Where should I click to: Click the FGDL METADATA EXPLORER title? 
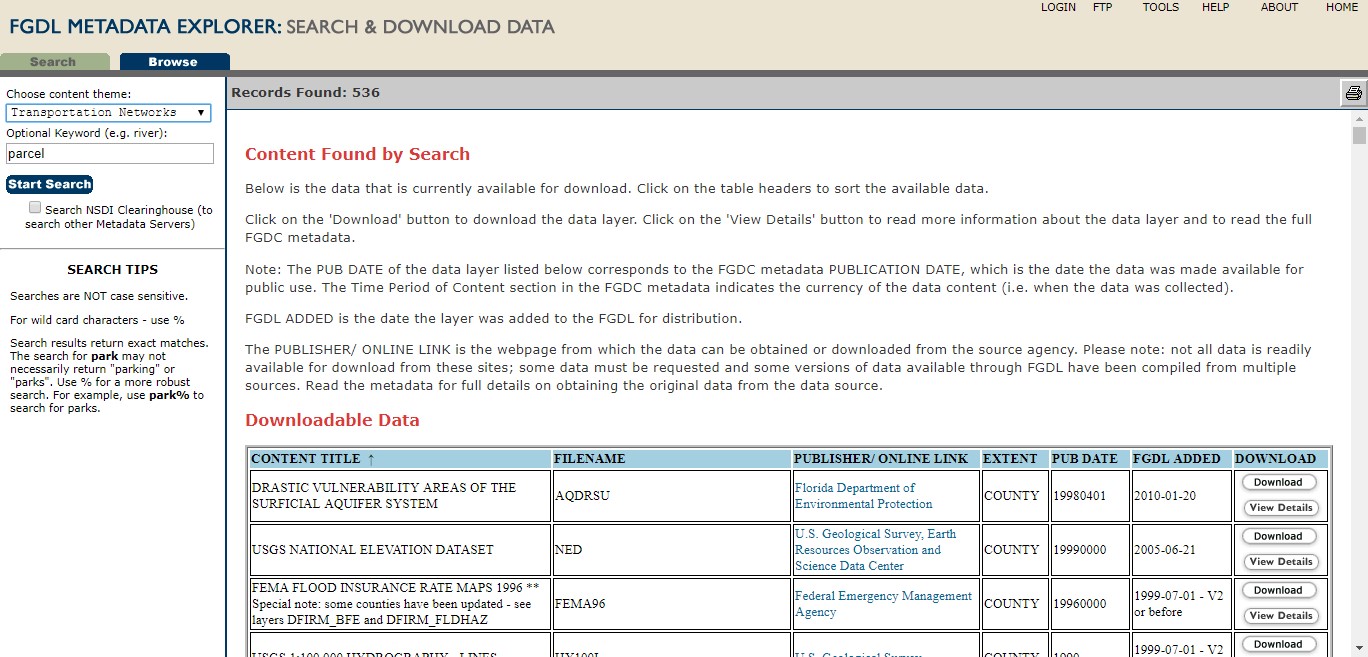click(x=146, y=27)
